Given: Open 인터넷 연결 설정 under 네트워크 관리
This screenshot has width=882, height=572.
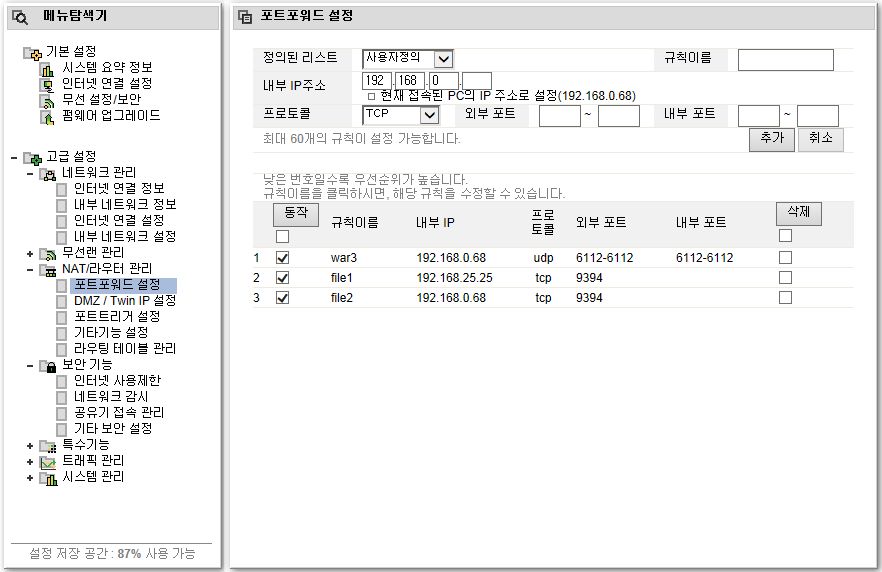Looking at the screenshot, I should [119, 220].
